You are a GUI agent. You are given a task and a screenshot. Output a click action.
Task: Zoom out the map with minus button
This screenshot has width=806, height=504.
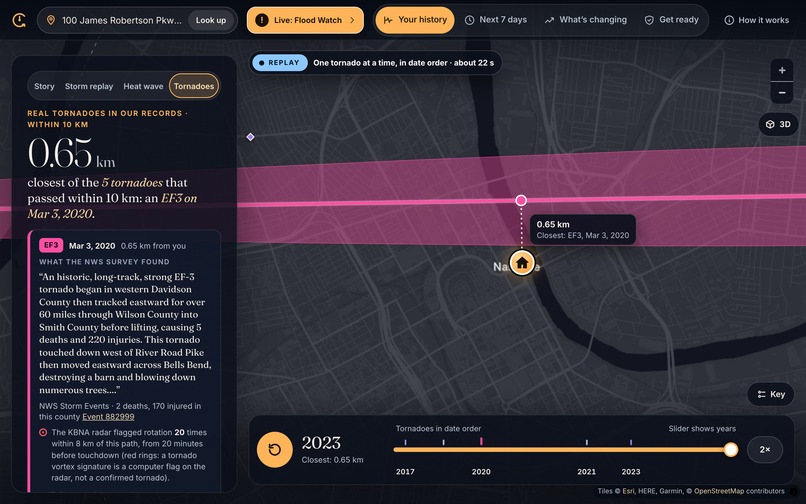coord(782,93)
